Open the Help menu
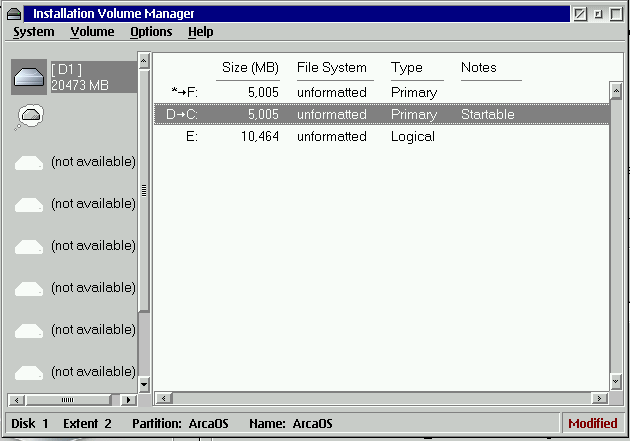The width and height of the screenshot is (630, 441). (x=201, y=32)
